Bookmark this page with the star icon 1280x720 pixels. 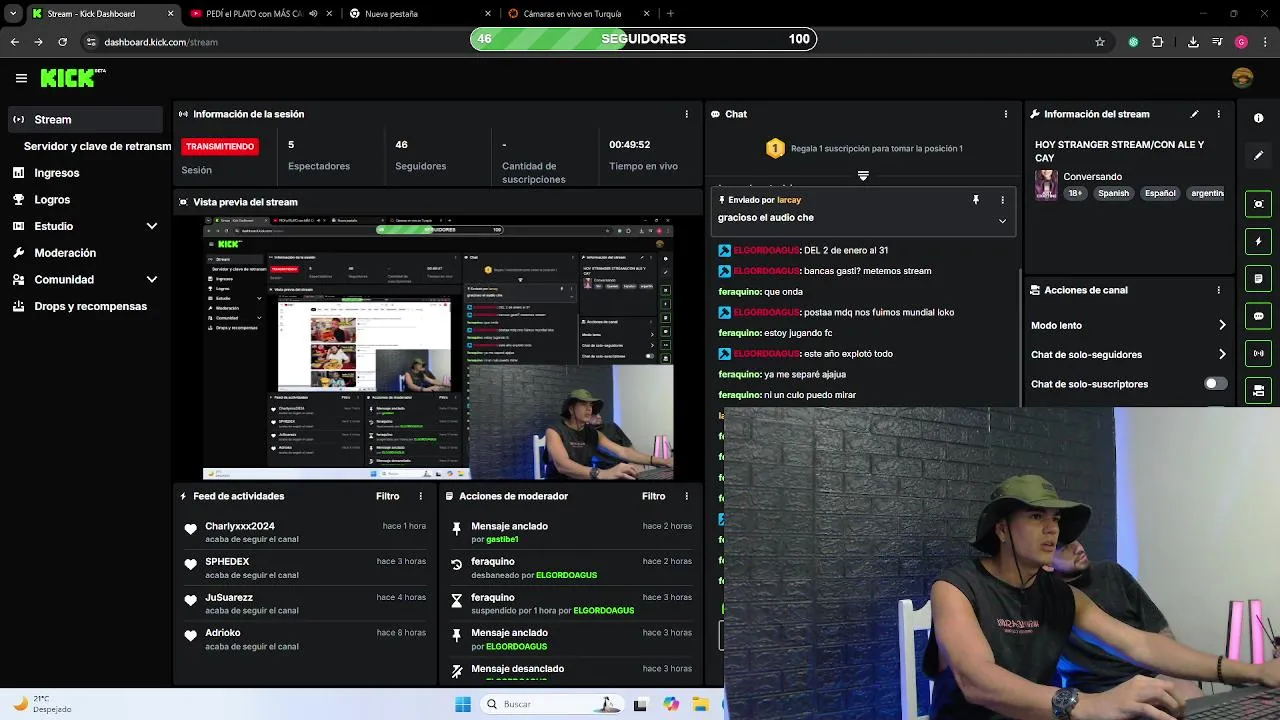[x=1100, y=42]
